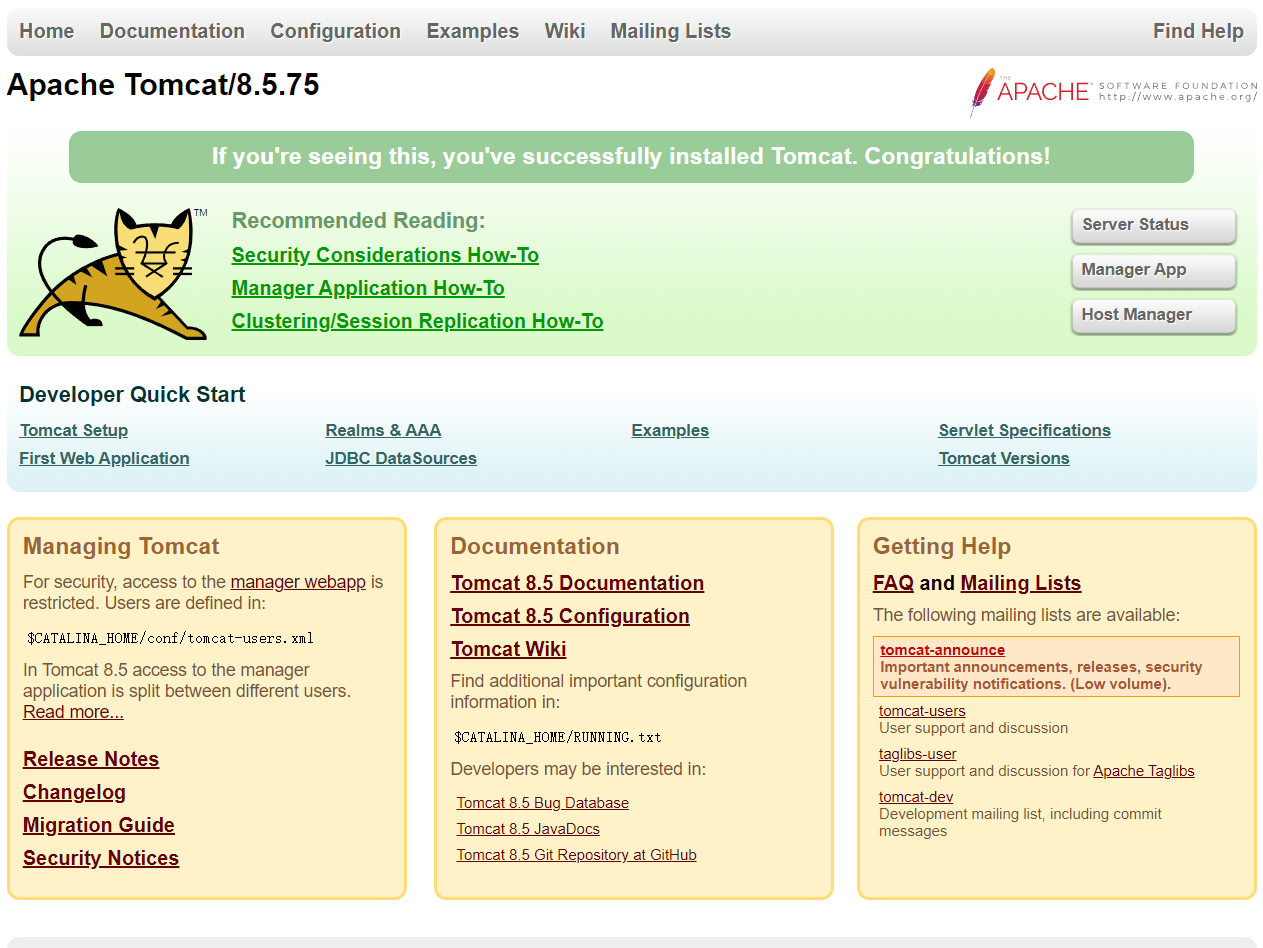This screenshot has width=1263, height=948.
Task: Open the tomcat-announce mailing list link
Action: coord(943,650)
